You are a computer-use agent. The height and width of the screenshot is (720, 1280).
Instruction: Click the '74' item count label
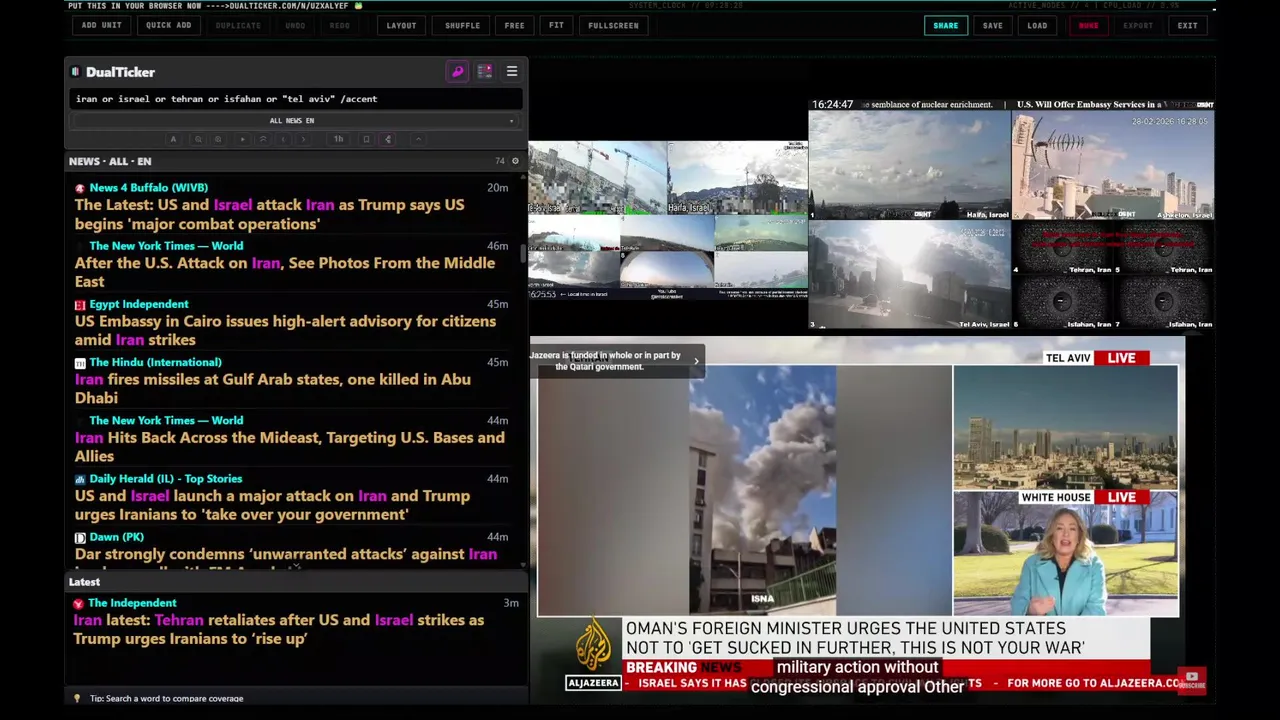pyautogui.click(x=500, y=161)
